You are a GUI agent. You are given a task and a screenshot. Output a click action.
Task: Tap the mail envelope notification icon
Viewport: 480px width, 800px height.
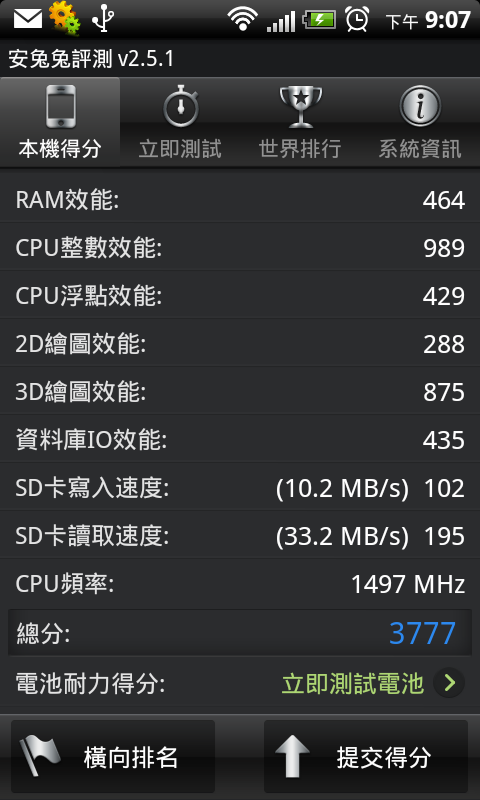28,19
